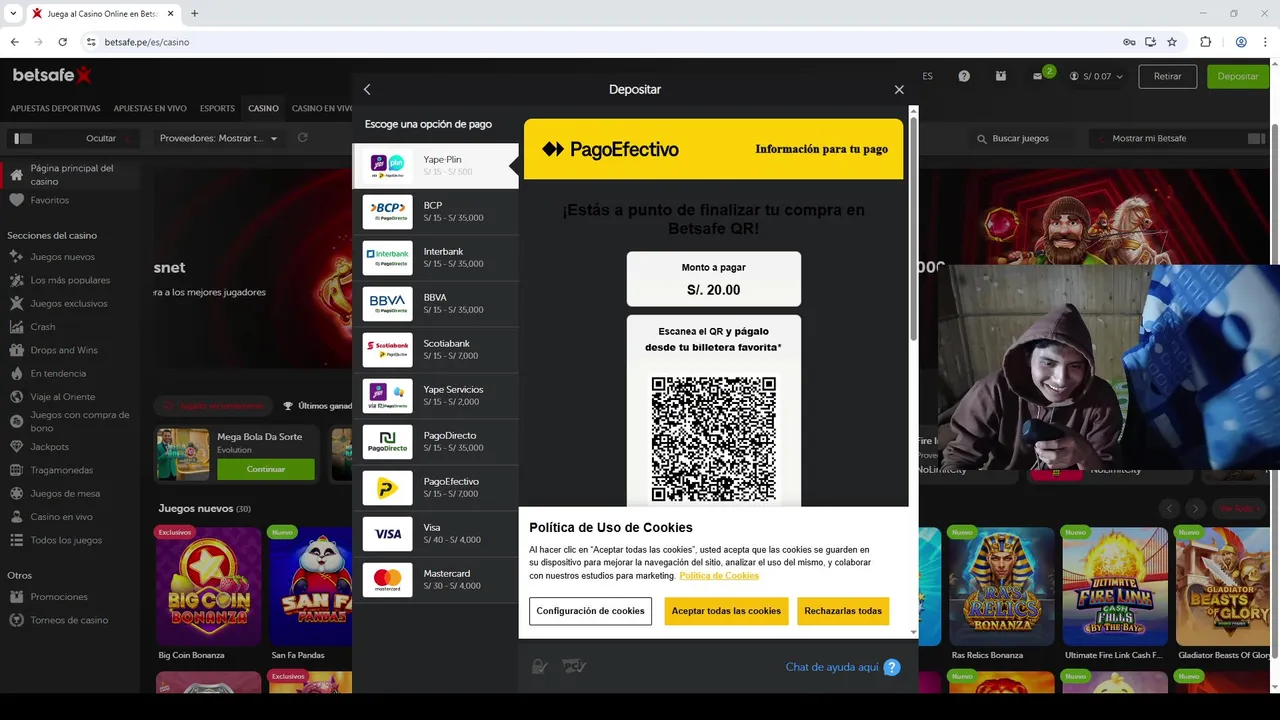Viewport: 1280px width, 720px height.
Task: Reload the browser page
Action: point(63,42)
